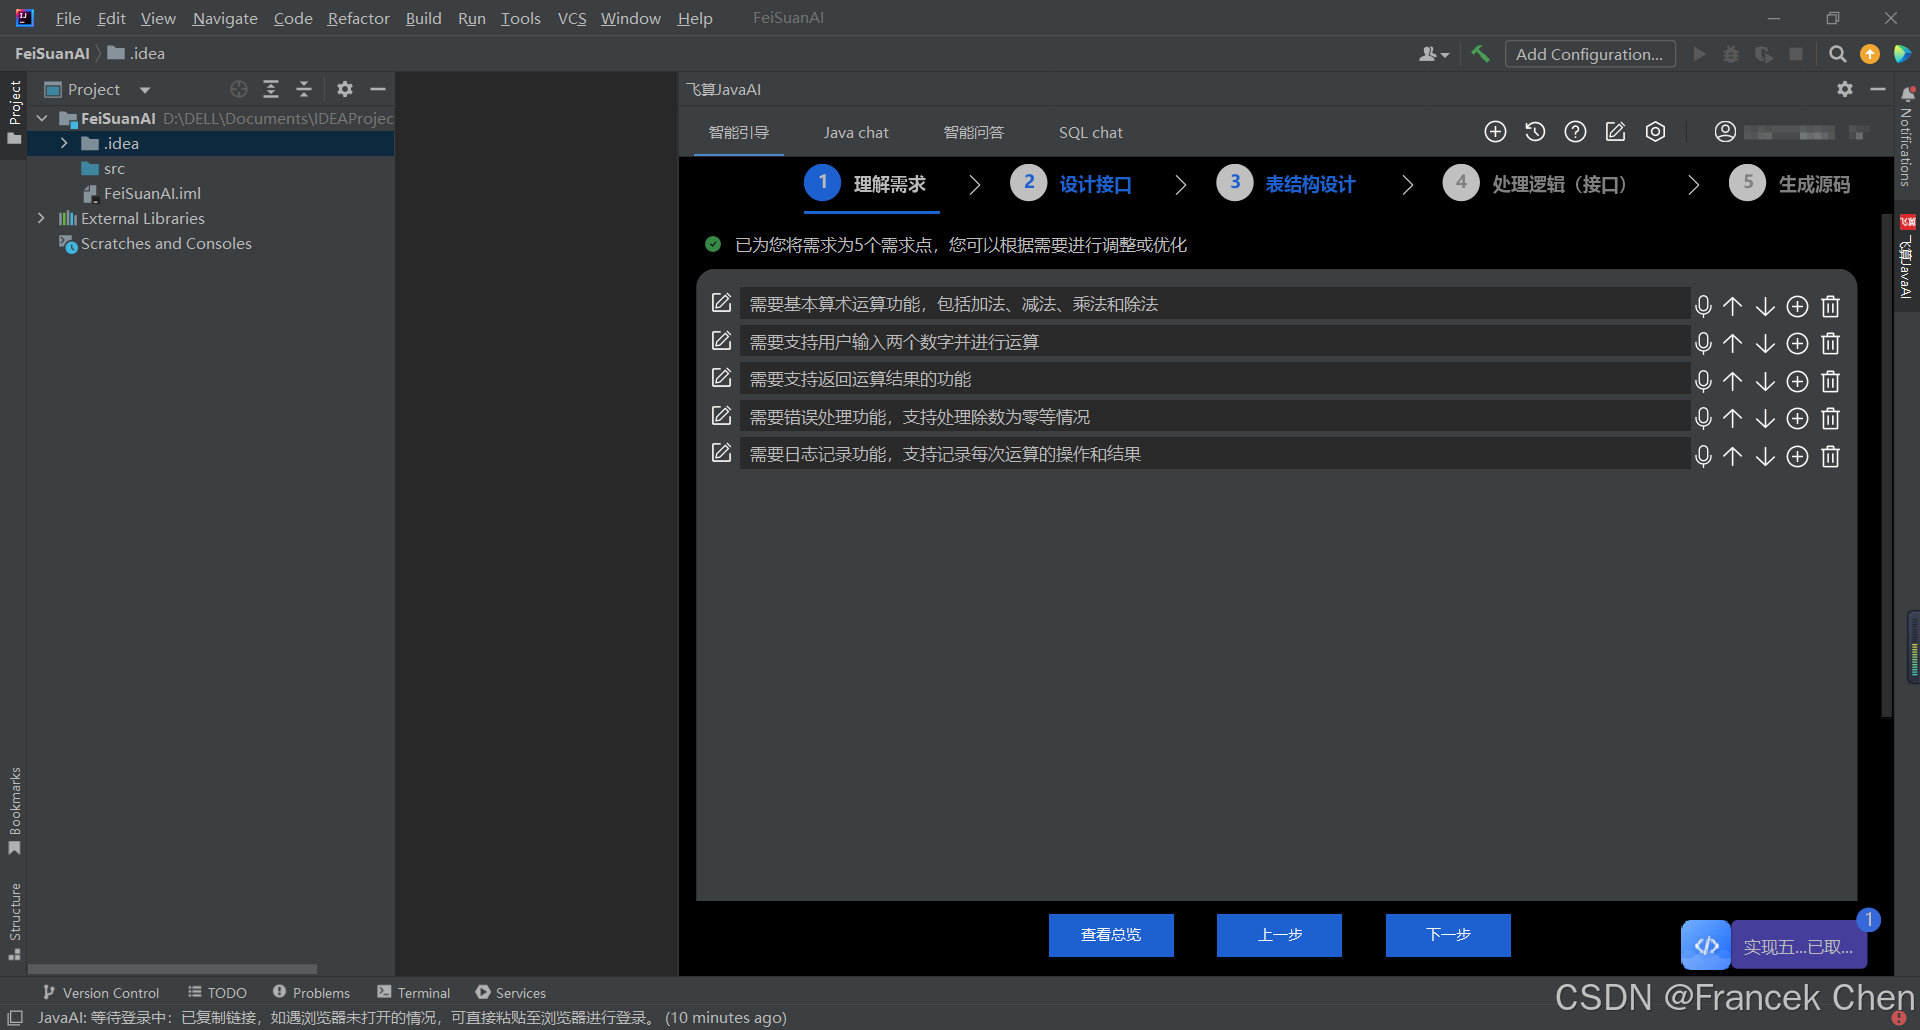Go to step 3 表结构设计

[x=1286, y=183]
